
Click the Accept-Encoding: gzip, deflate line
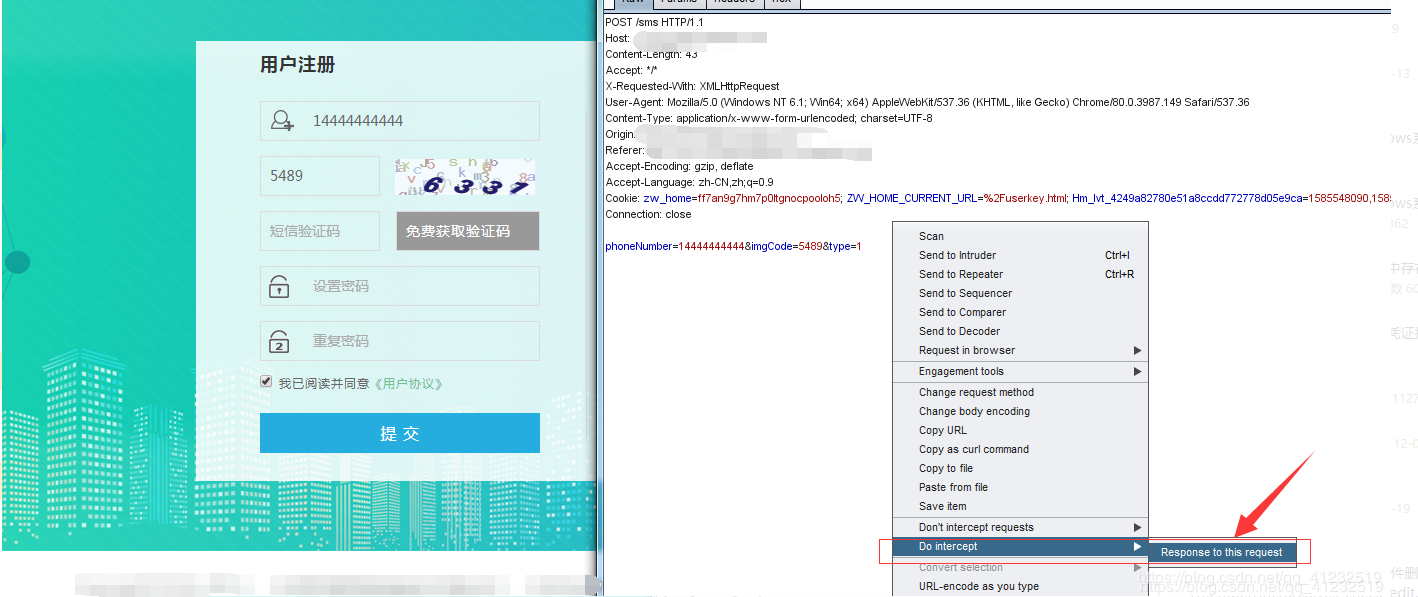[x=679, y=166]
